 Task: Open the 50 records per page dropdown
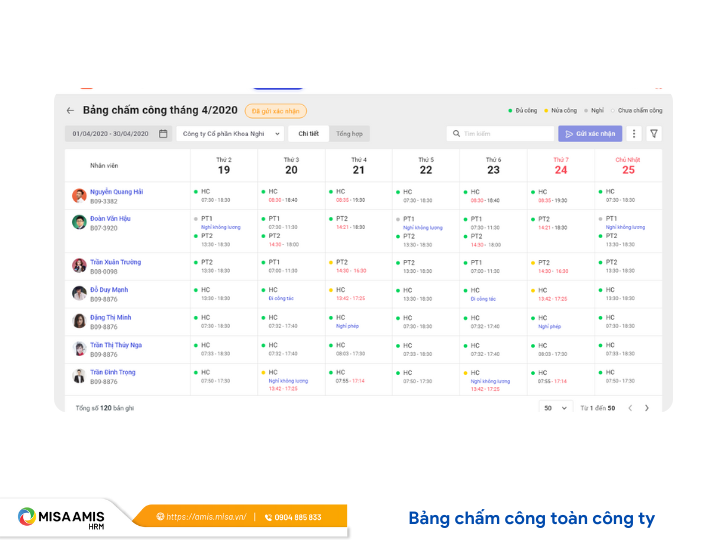tap(554, 408)
